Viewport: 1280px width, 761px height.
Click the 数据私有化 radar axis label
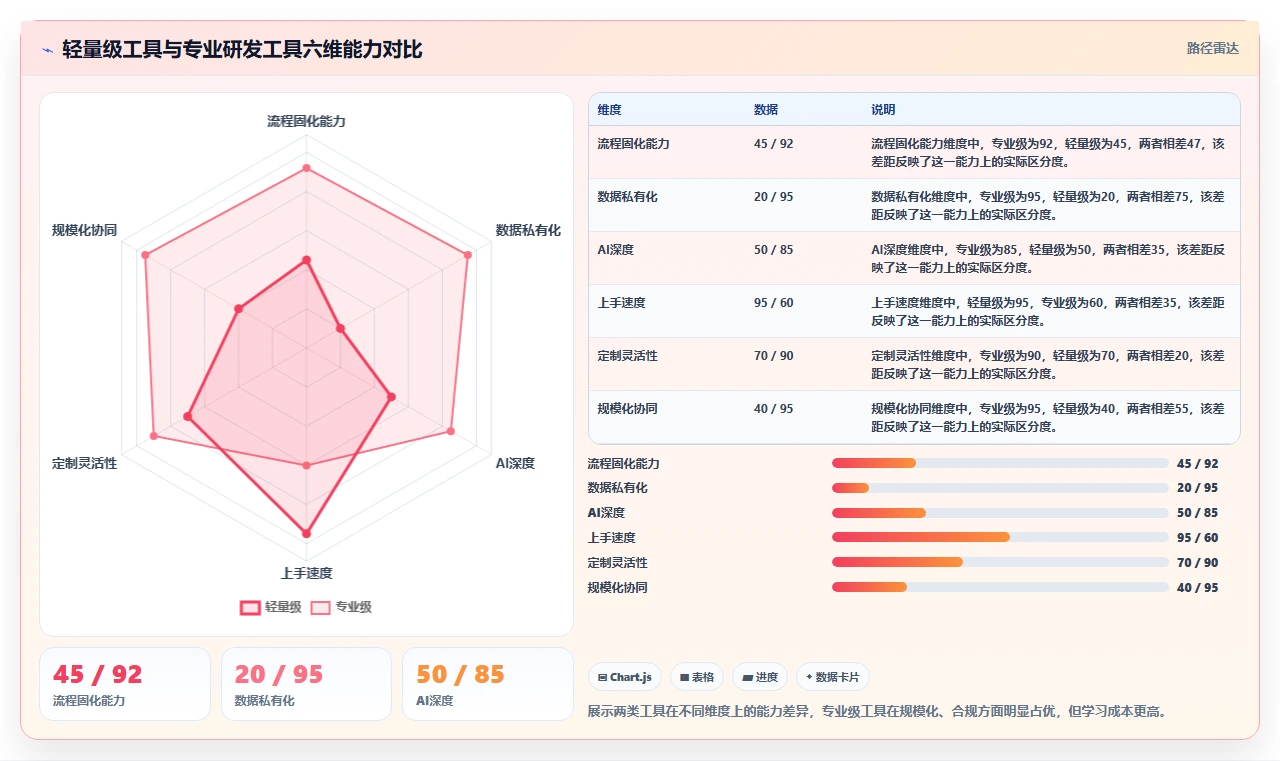pos(528,230)
